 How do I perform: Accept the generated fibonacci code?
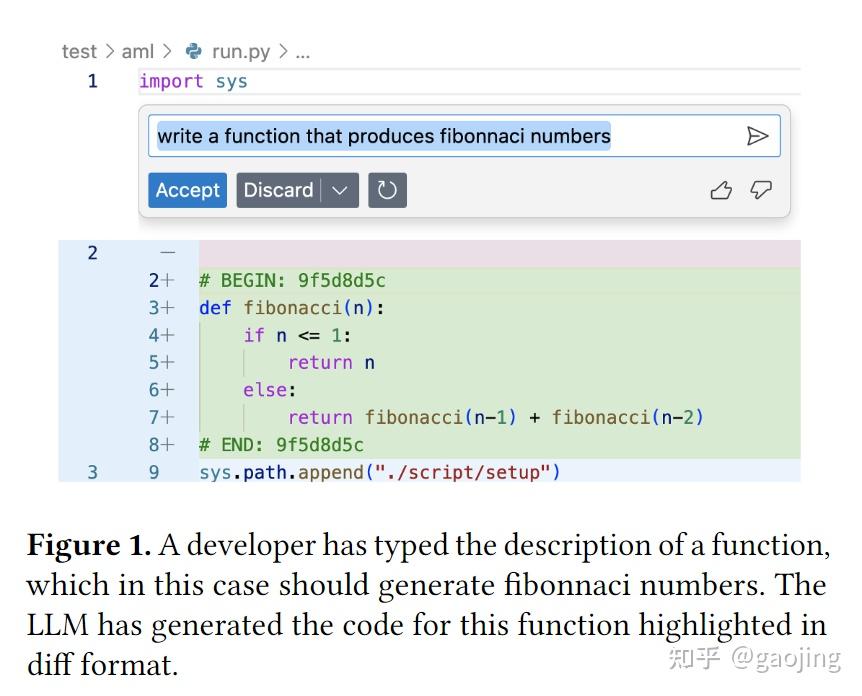point(187,190)
